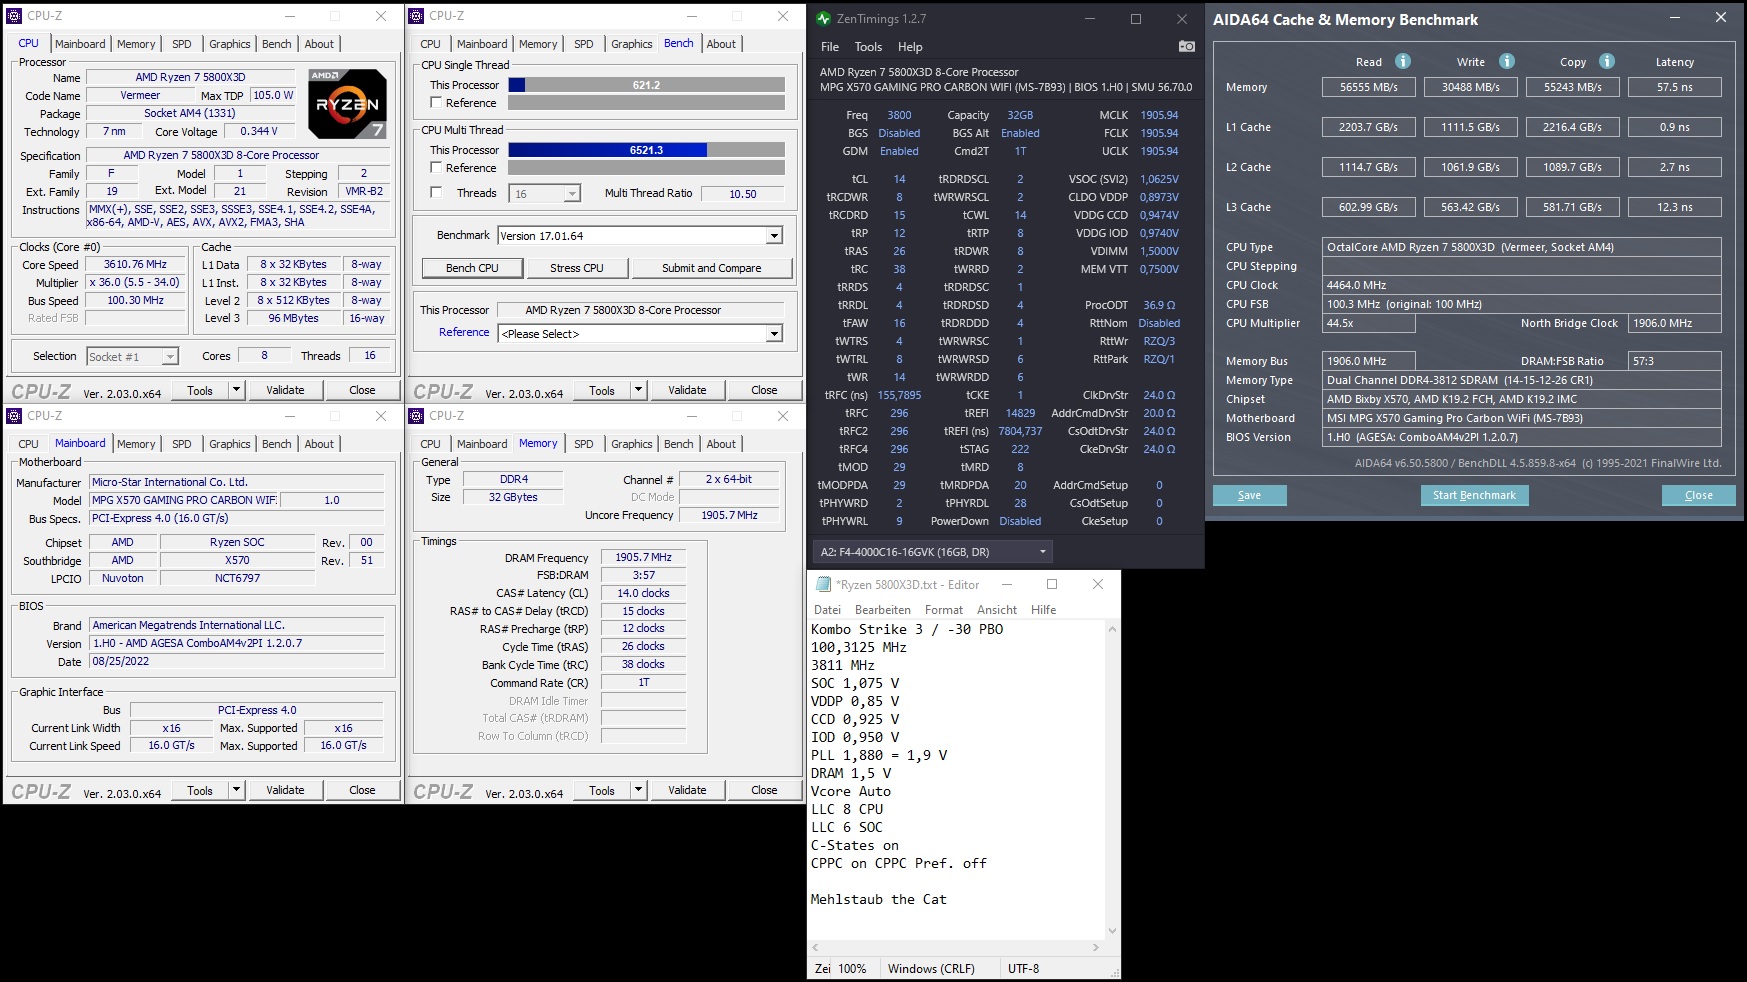Click the DRAM Frequency value 1905.7 MHz in CPU-Z
The height and width of the screenshot is (982, 1747).
click(644, 557)
